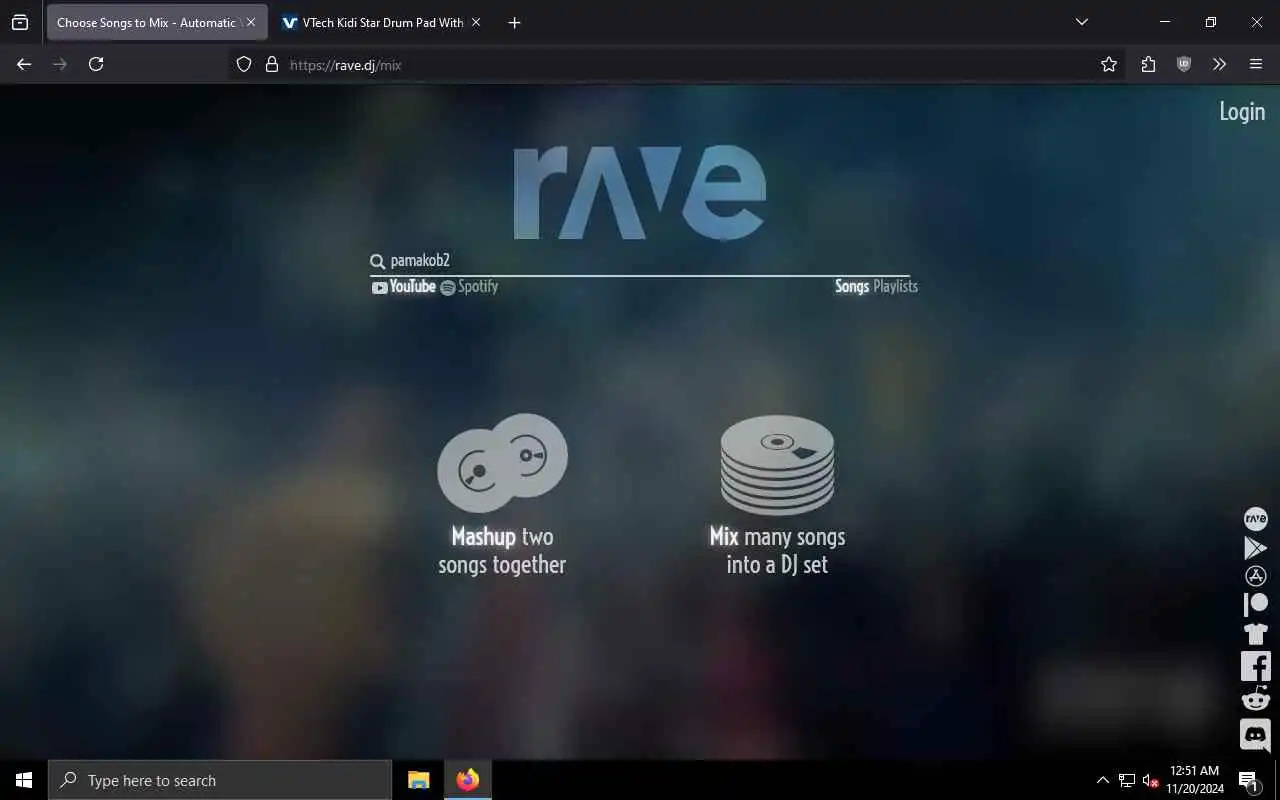Open the Rave app link in sidebar

click(x=1255, y=519)
